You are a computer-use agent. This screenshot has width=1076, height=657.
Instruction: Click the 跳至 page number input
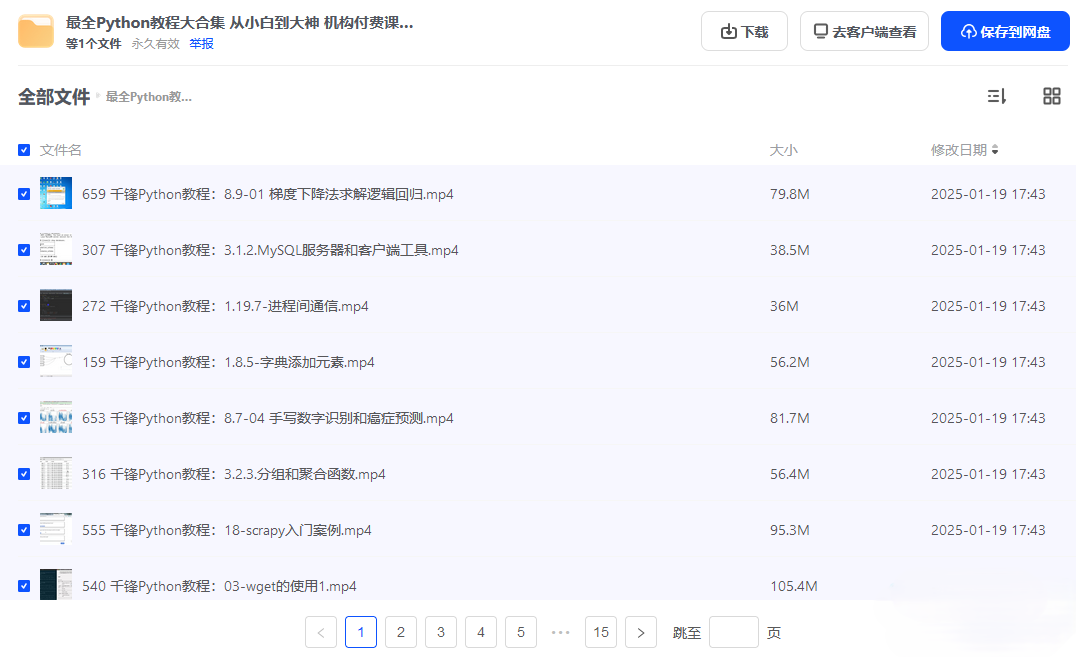734,632
